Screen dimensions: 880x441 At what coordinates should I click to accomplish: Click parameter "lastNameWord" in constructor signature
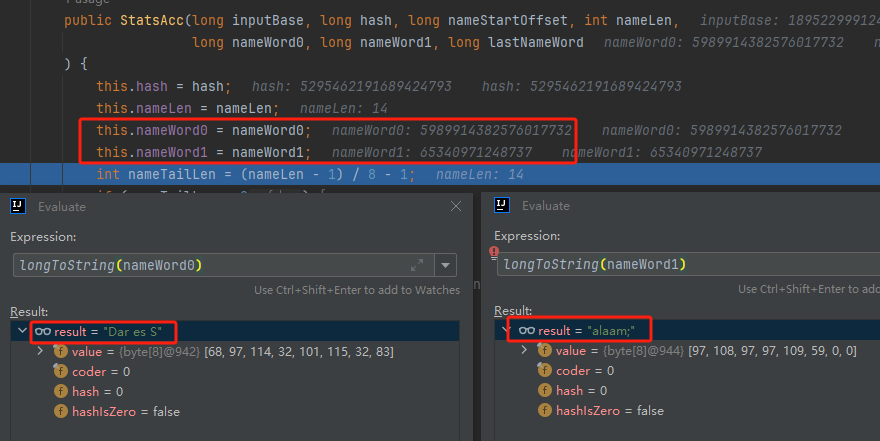535,43
